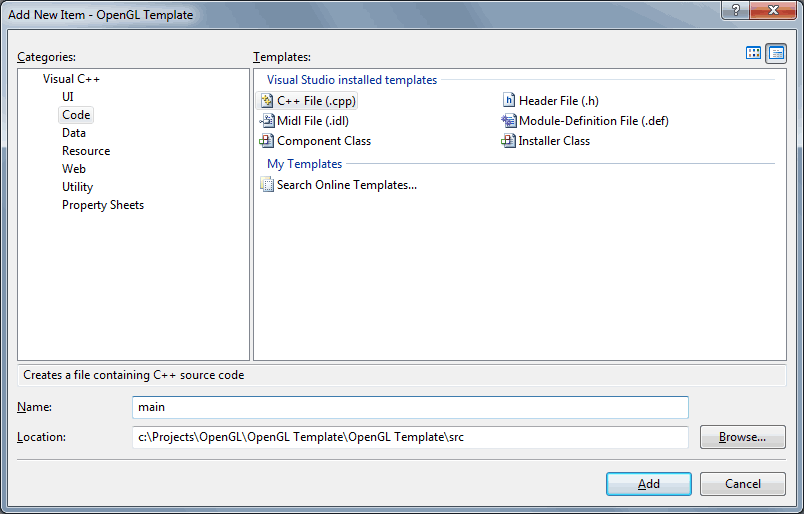The height and width of the screenshot is (514, 804).
Task: Select the Visual C++ root category
Action: pos(71,79)
